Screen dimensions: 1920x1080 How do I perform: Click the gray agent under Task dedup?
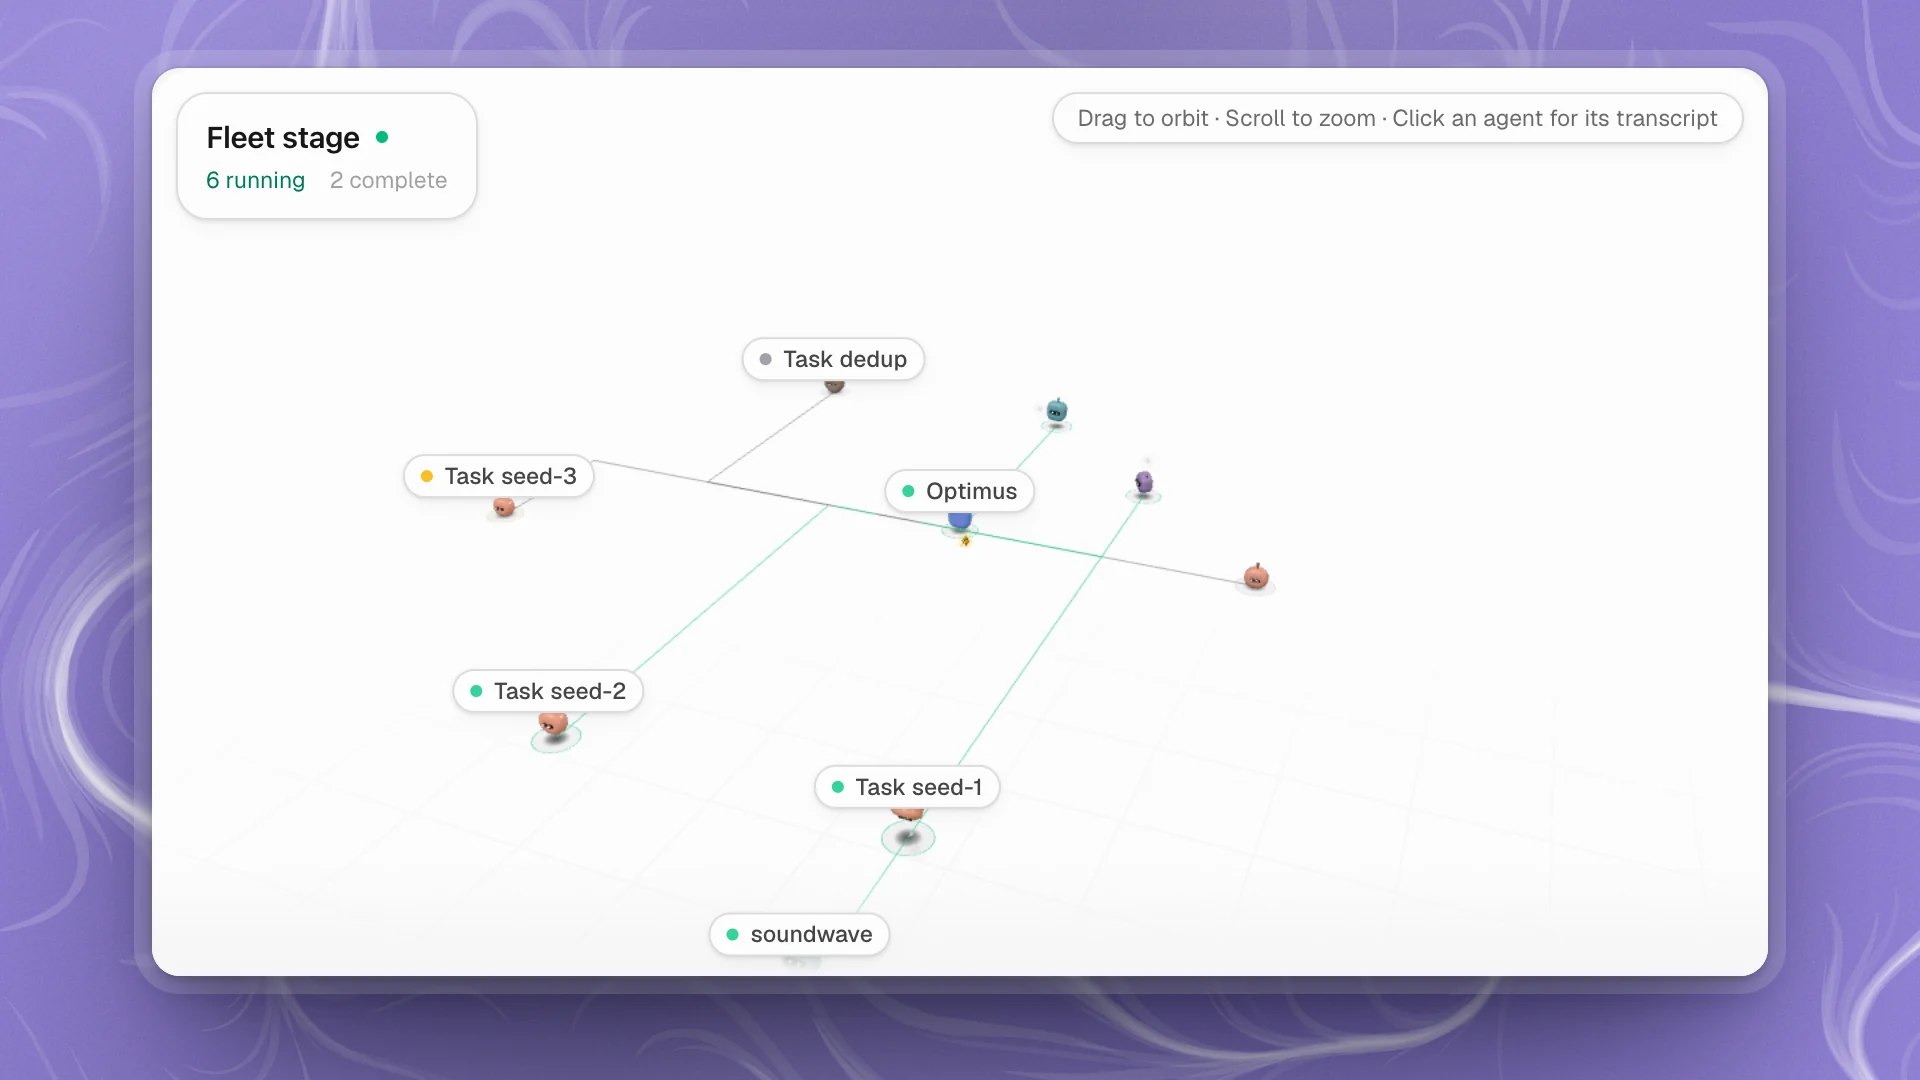point(835,386)
